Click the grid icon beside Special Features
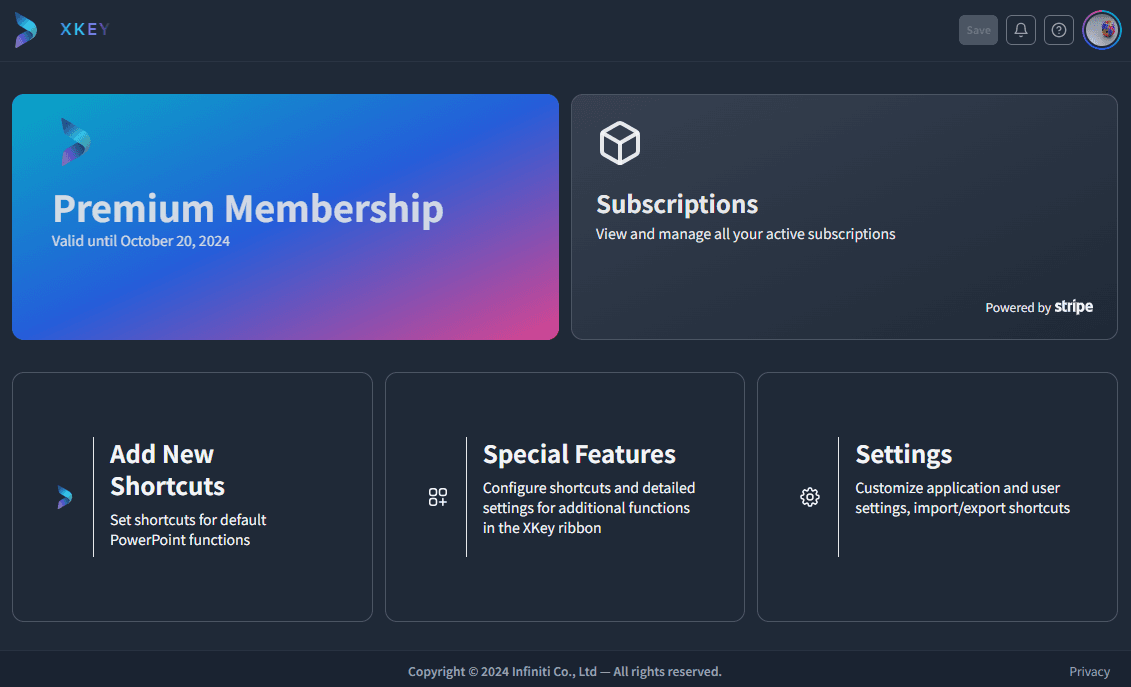Screen dimensions: 1131x687 click(437, 496)
